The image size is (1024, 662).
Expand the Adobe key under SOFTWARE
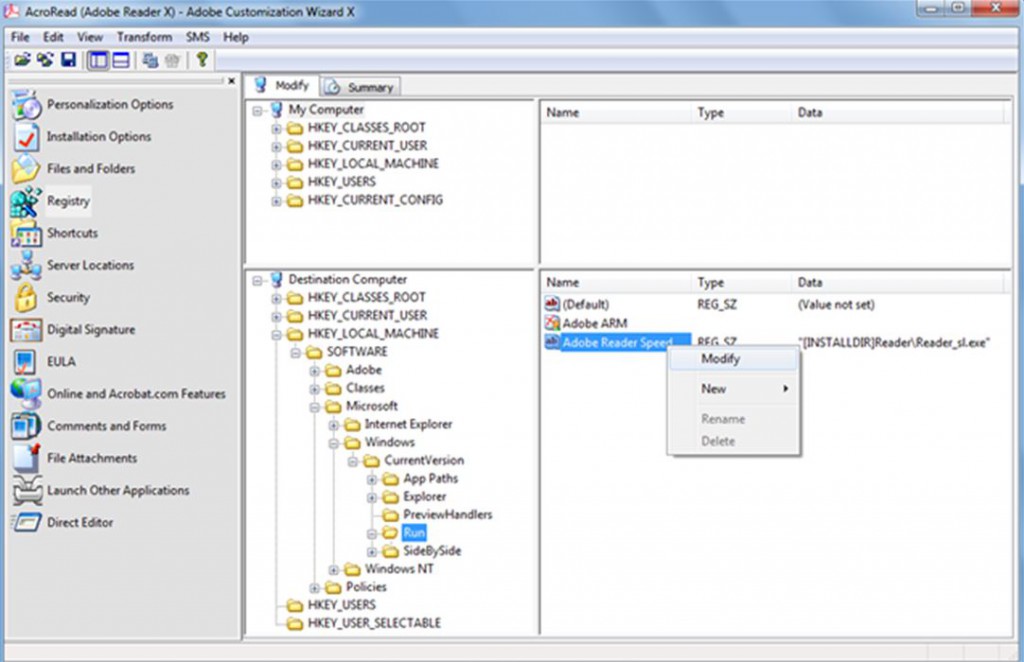[x=314, y=371]
